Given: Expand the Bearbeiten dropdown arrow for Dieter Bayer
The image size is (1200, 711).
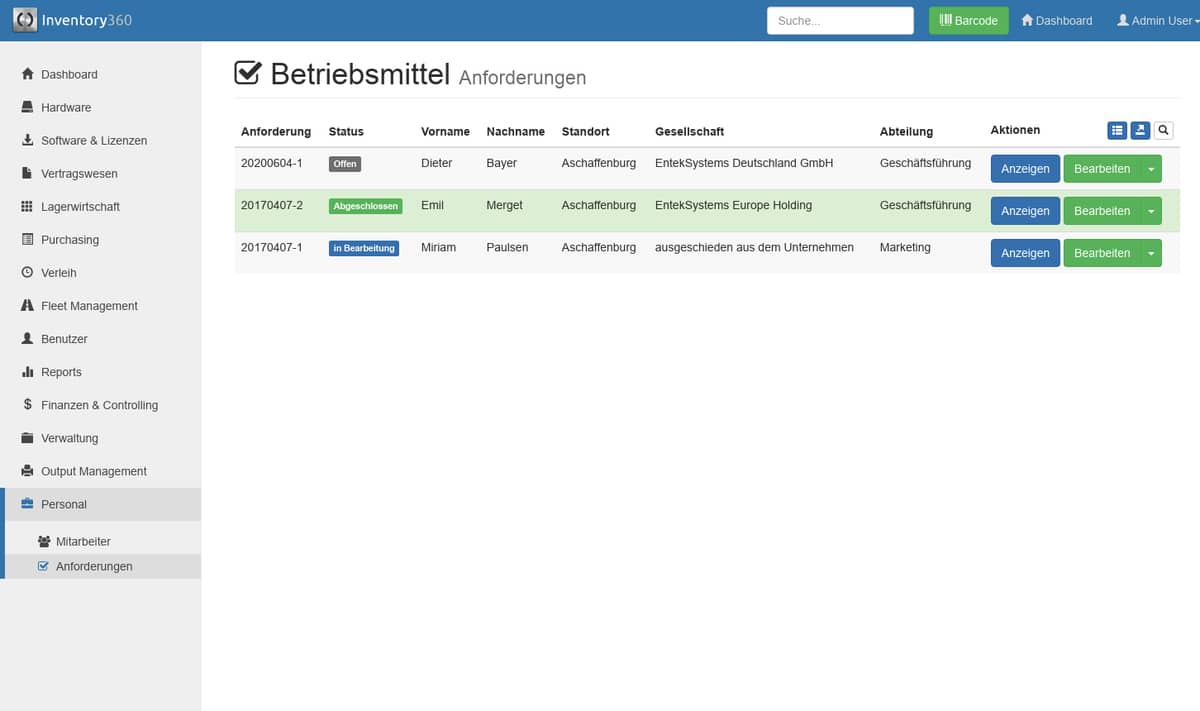Looking at the screenshot, I should point(1151,169).
